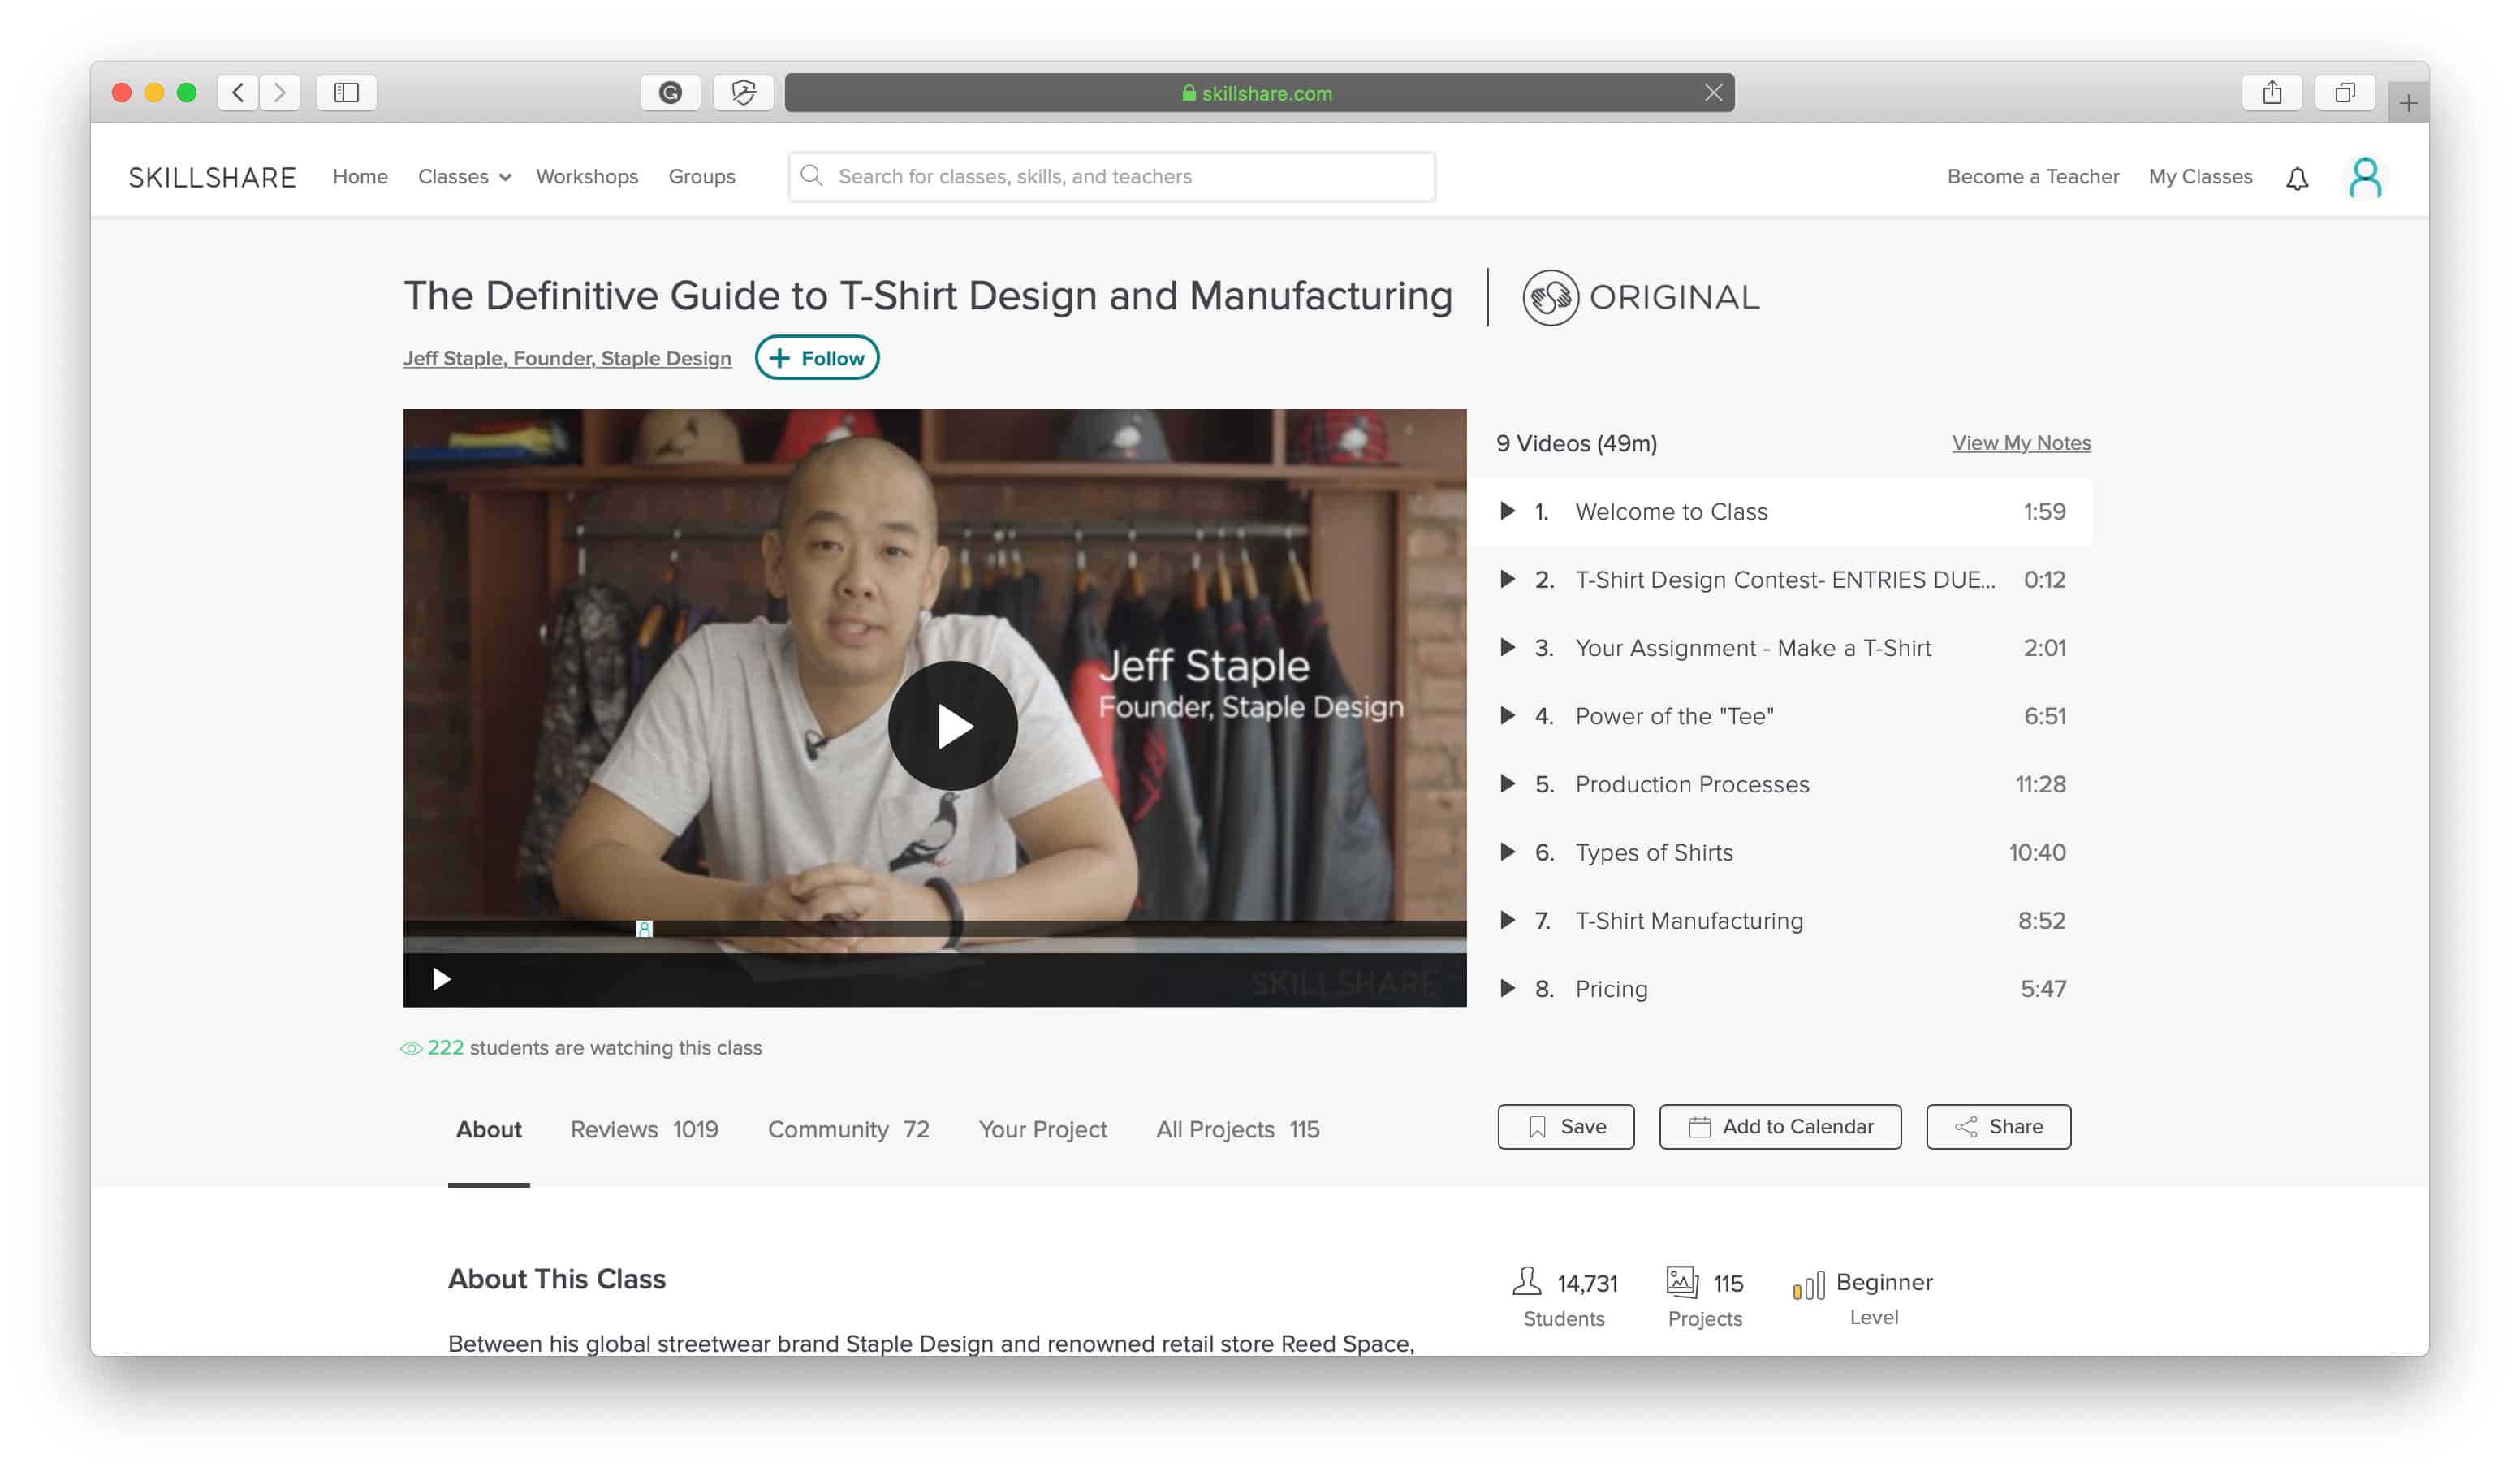Select the Production Processes lesson title
This screenshot has height=1476, width=2520.
(x=1692, y=784)
